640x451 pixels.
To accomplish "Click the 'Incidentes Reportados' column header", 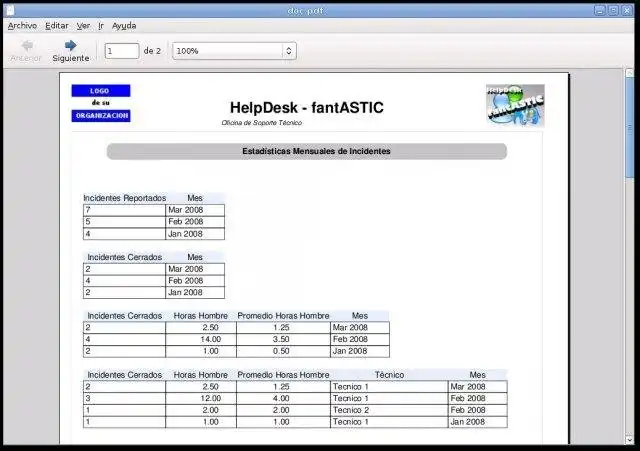I will tap(124, 198).
